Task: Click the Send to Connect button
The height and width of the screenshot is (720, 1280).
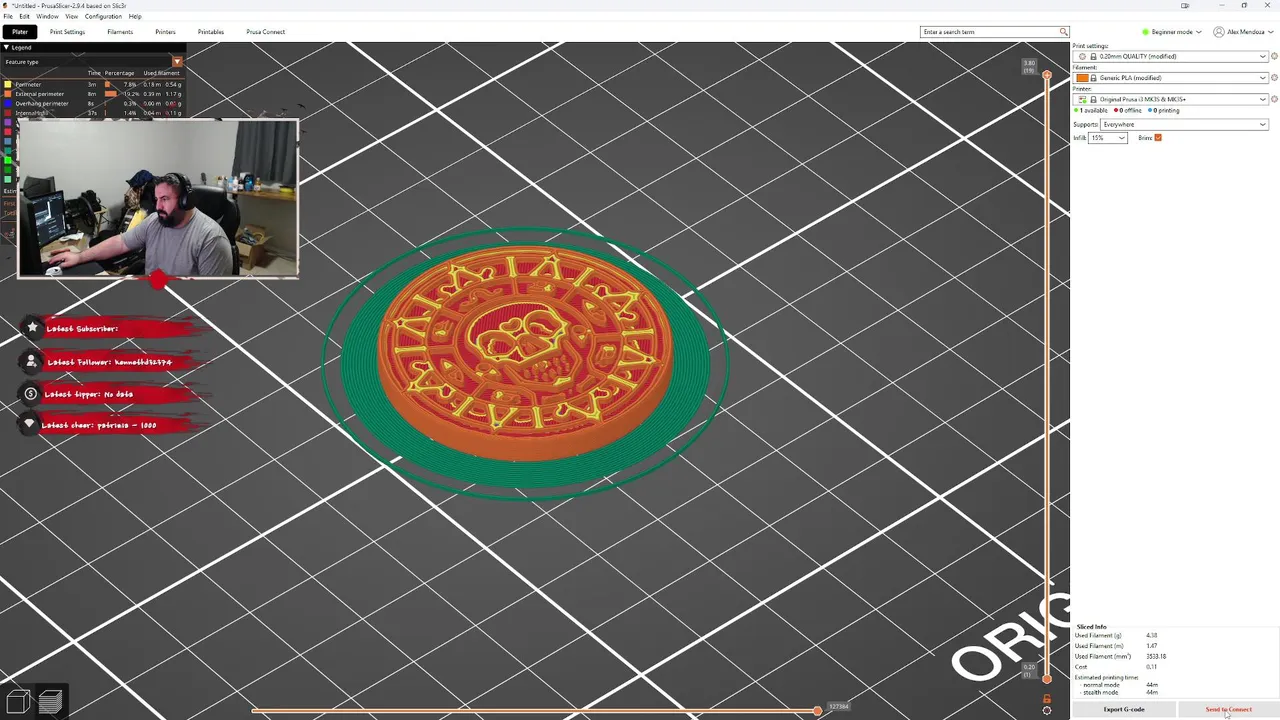Action: click(1228, 709)
